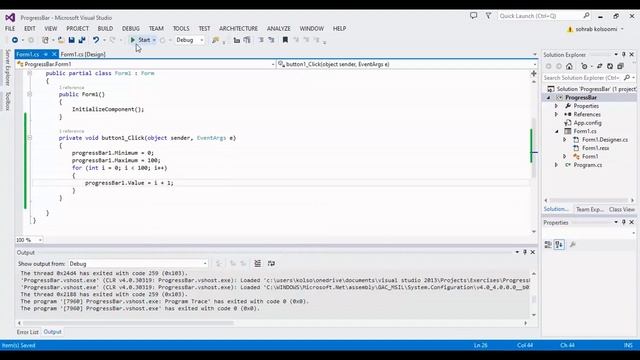Open the ProgressBar.Form1 class dropdown
This screenshot has width=640, height=360.
tap(146, 64)
